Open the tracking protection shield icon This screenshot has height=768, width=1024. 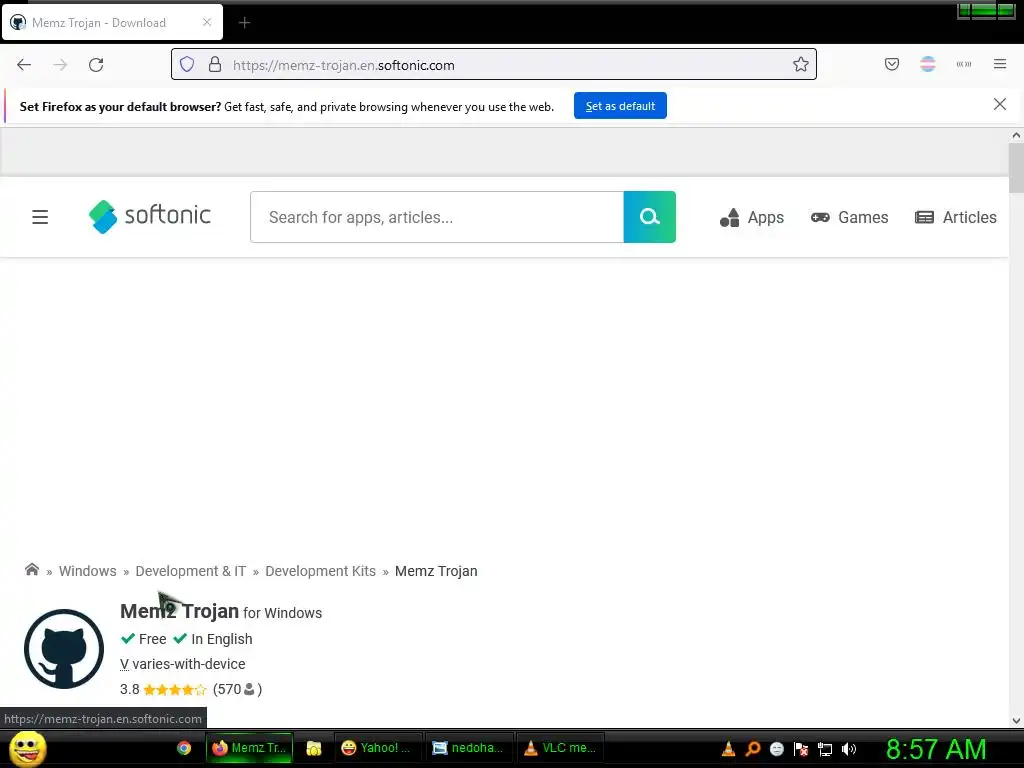pos(187,65)
